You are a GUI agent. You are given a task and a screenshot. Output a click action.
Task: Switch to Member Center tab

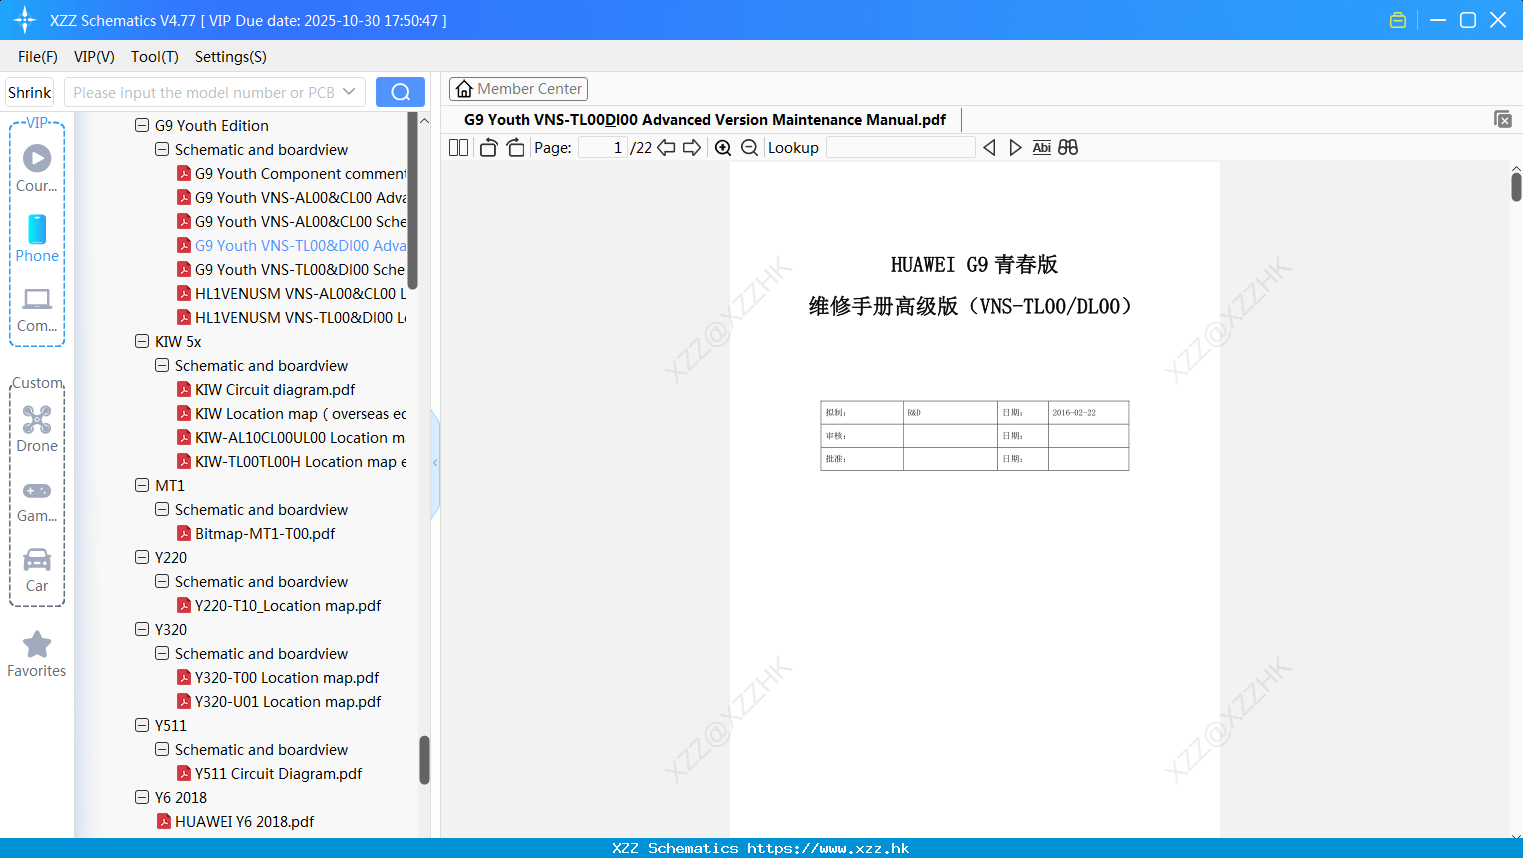click(x=518, y=89)
